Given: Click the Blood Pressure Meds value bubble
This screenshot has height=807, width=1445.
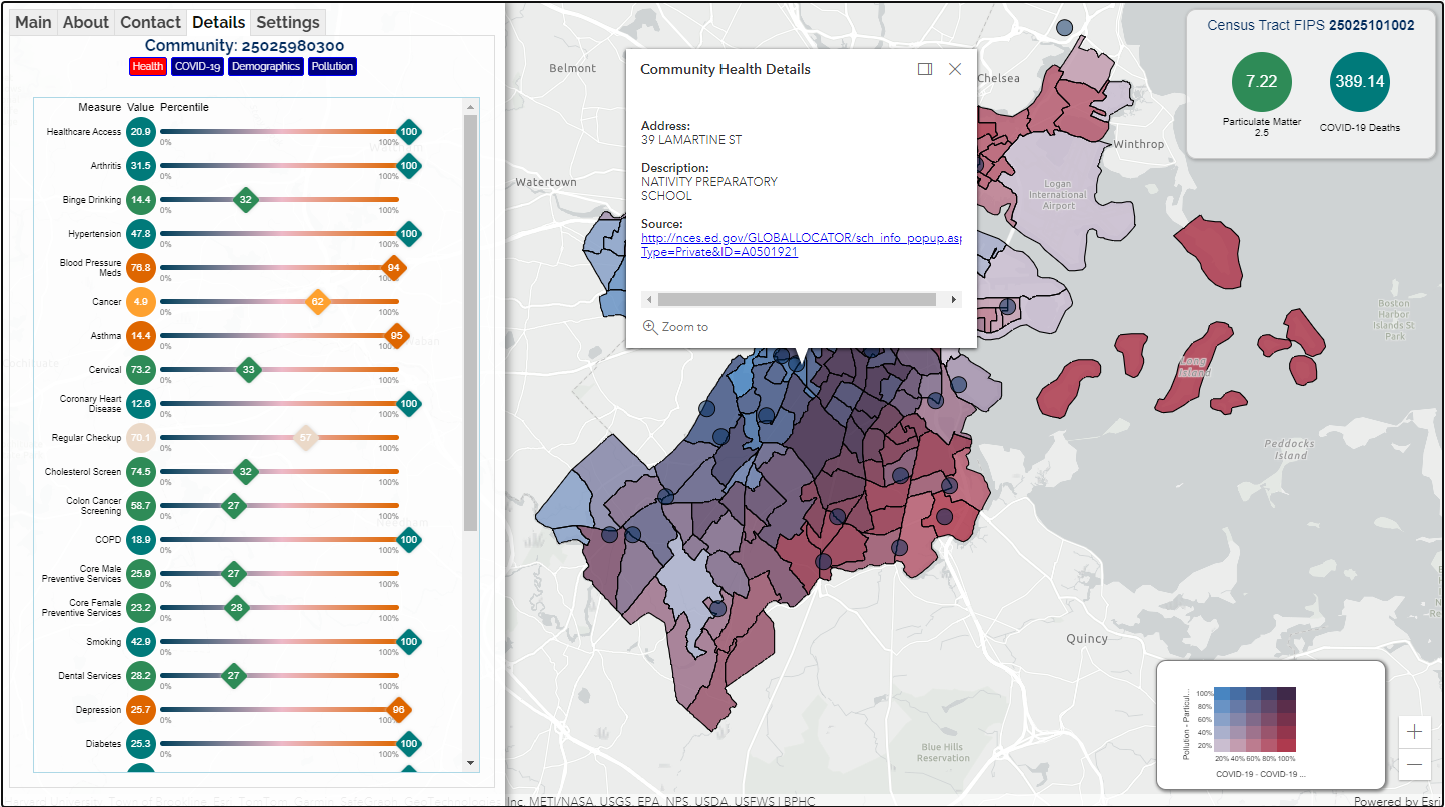Looking at the screenshot, I should click(141, 268).
